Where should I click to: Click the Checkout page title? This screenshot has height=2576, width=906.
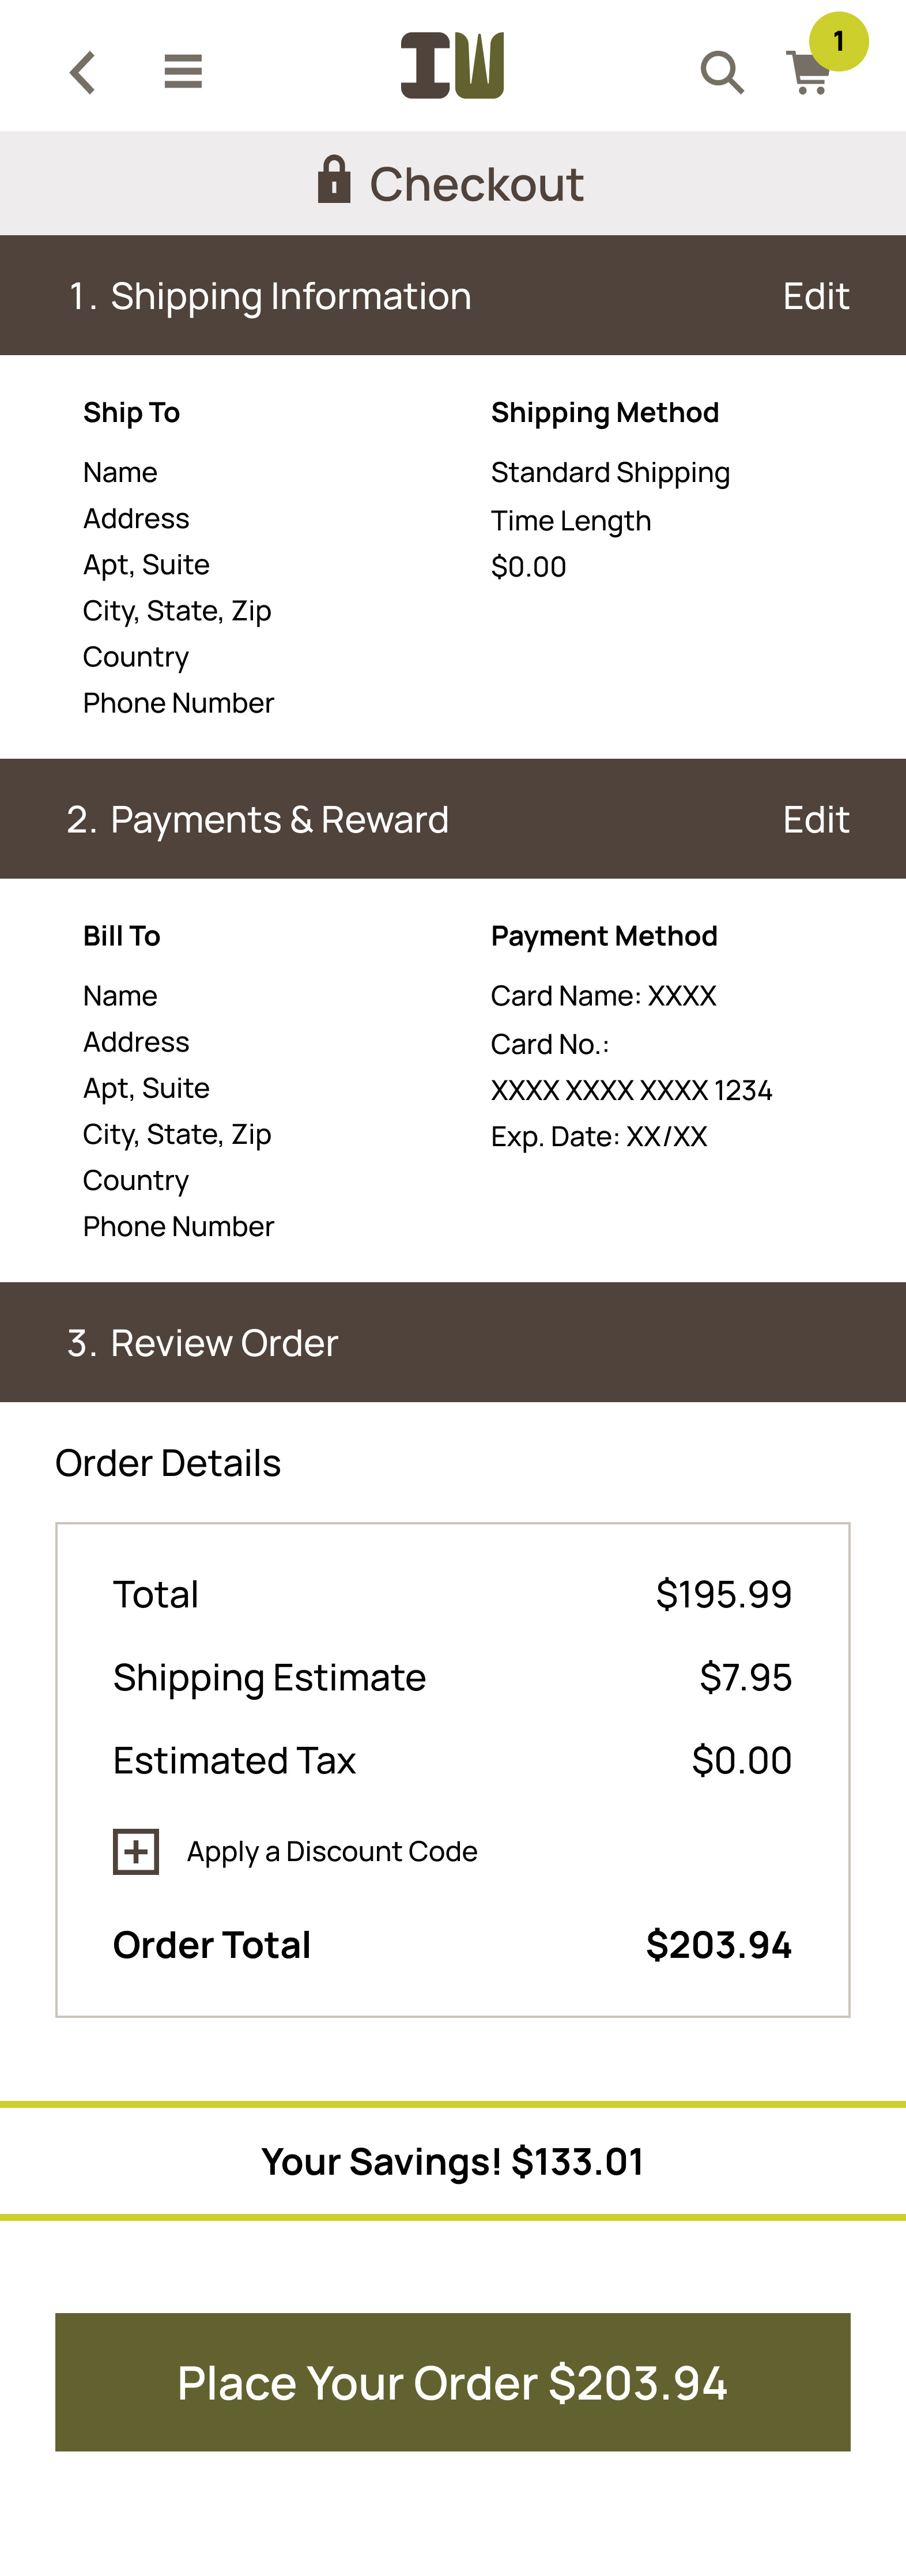click(476, 184)
